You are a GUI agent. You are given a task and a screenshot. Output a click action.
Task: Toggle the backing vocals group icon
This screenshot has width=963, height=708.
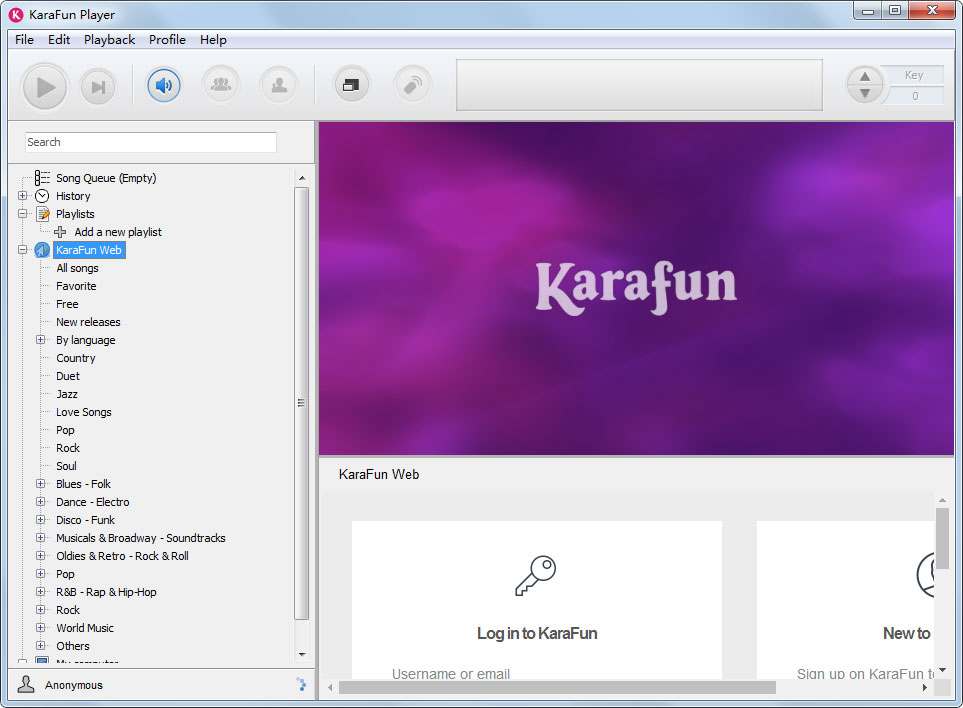[221, 85]
